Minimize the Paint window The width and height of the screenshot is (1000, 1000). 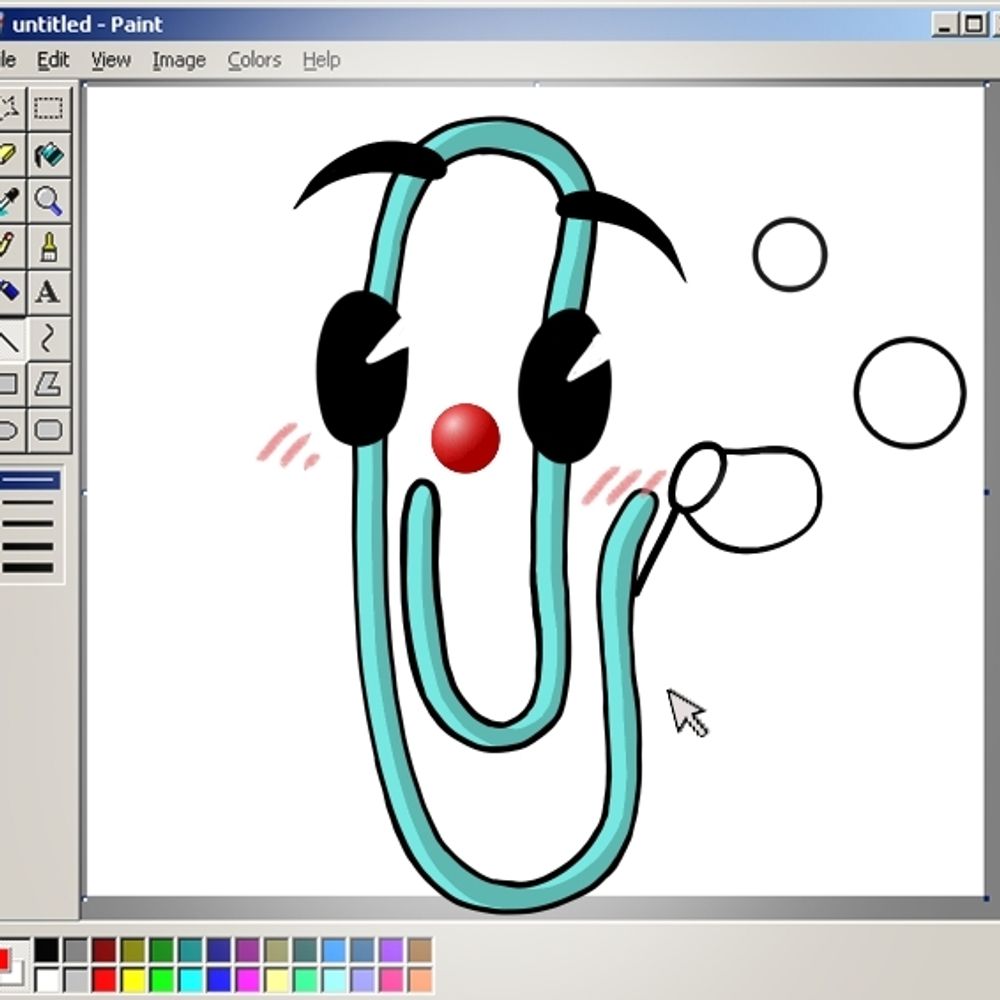(945, 25)
